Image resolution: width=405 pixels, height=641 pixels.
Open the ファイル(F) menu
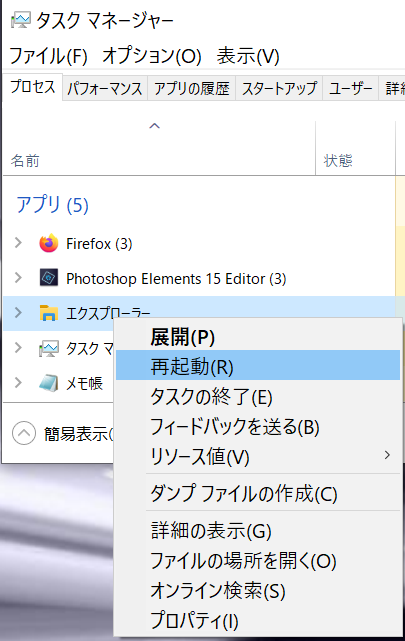tap(48, 56)
